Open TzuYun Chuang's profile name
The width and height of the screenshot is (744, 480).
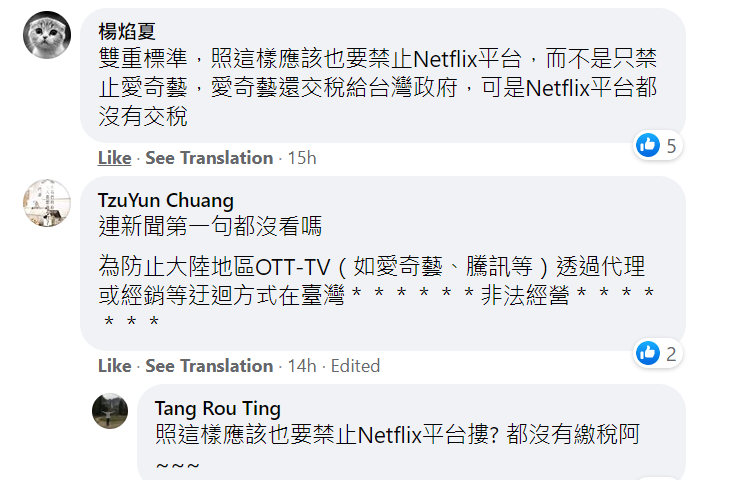pyautogui.click(x=166, y=200)
